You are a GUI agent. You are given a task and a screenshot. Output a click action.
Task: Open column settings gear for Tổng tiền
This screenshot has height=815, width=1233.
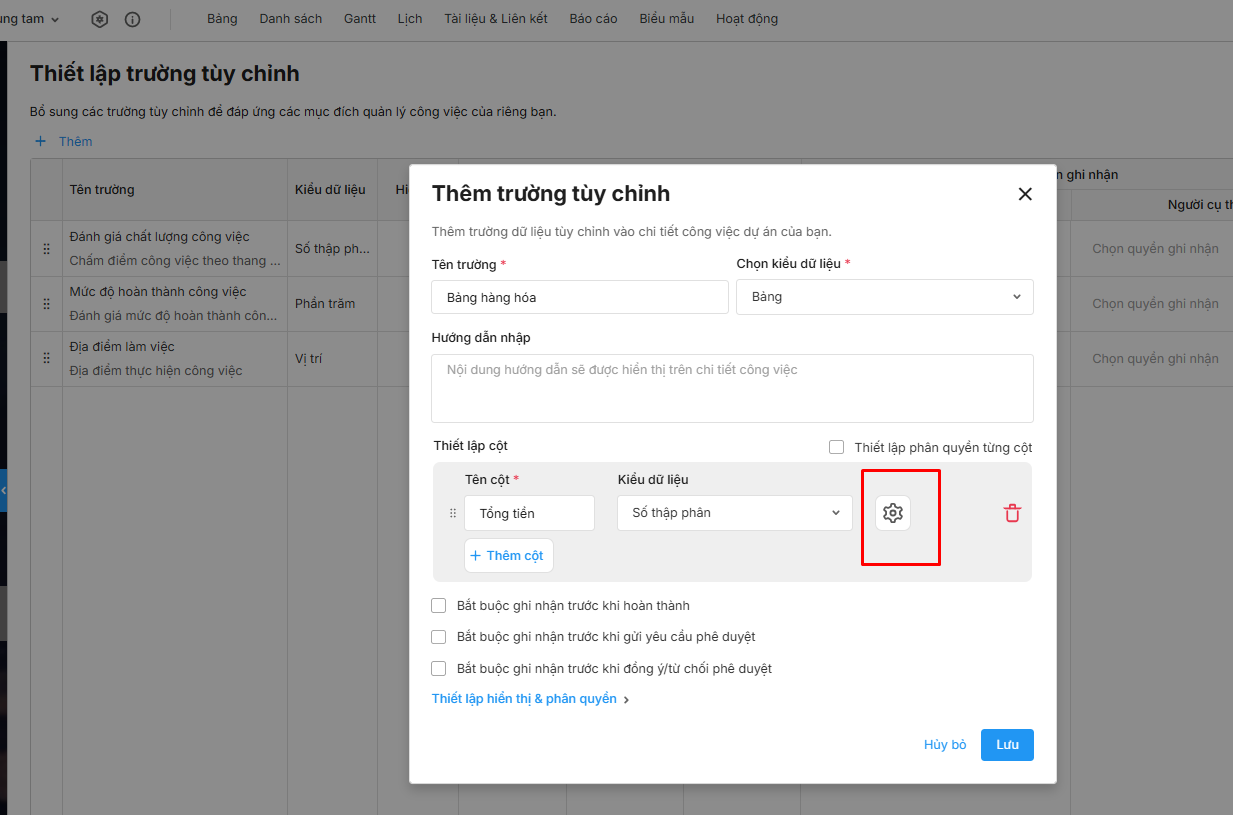[893, 513]
